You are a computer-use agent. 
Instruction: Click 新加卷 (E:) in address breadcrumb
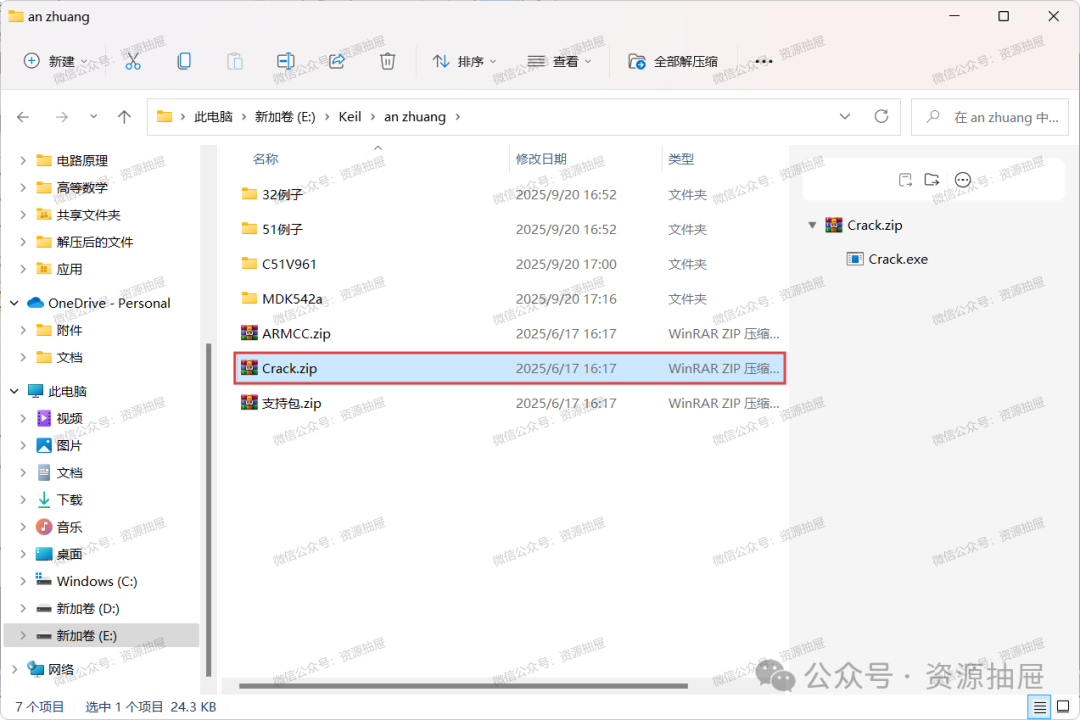click(x=285, y=117)
